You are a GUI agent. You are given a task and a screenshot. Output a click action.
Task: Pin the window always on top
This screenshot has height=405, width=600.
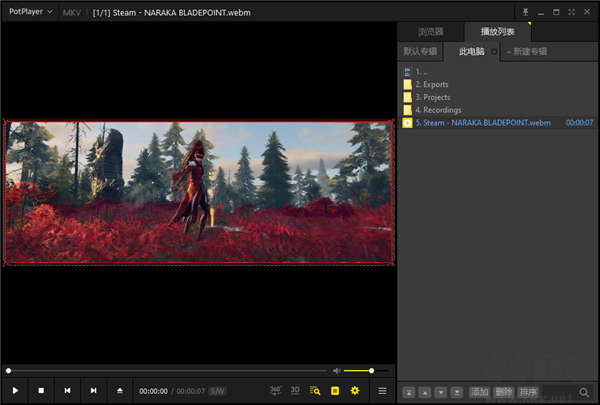click(x=524, y=11)
